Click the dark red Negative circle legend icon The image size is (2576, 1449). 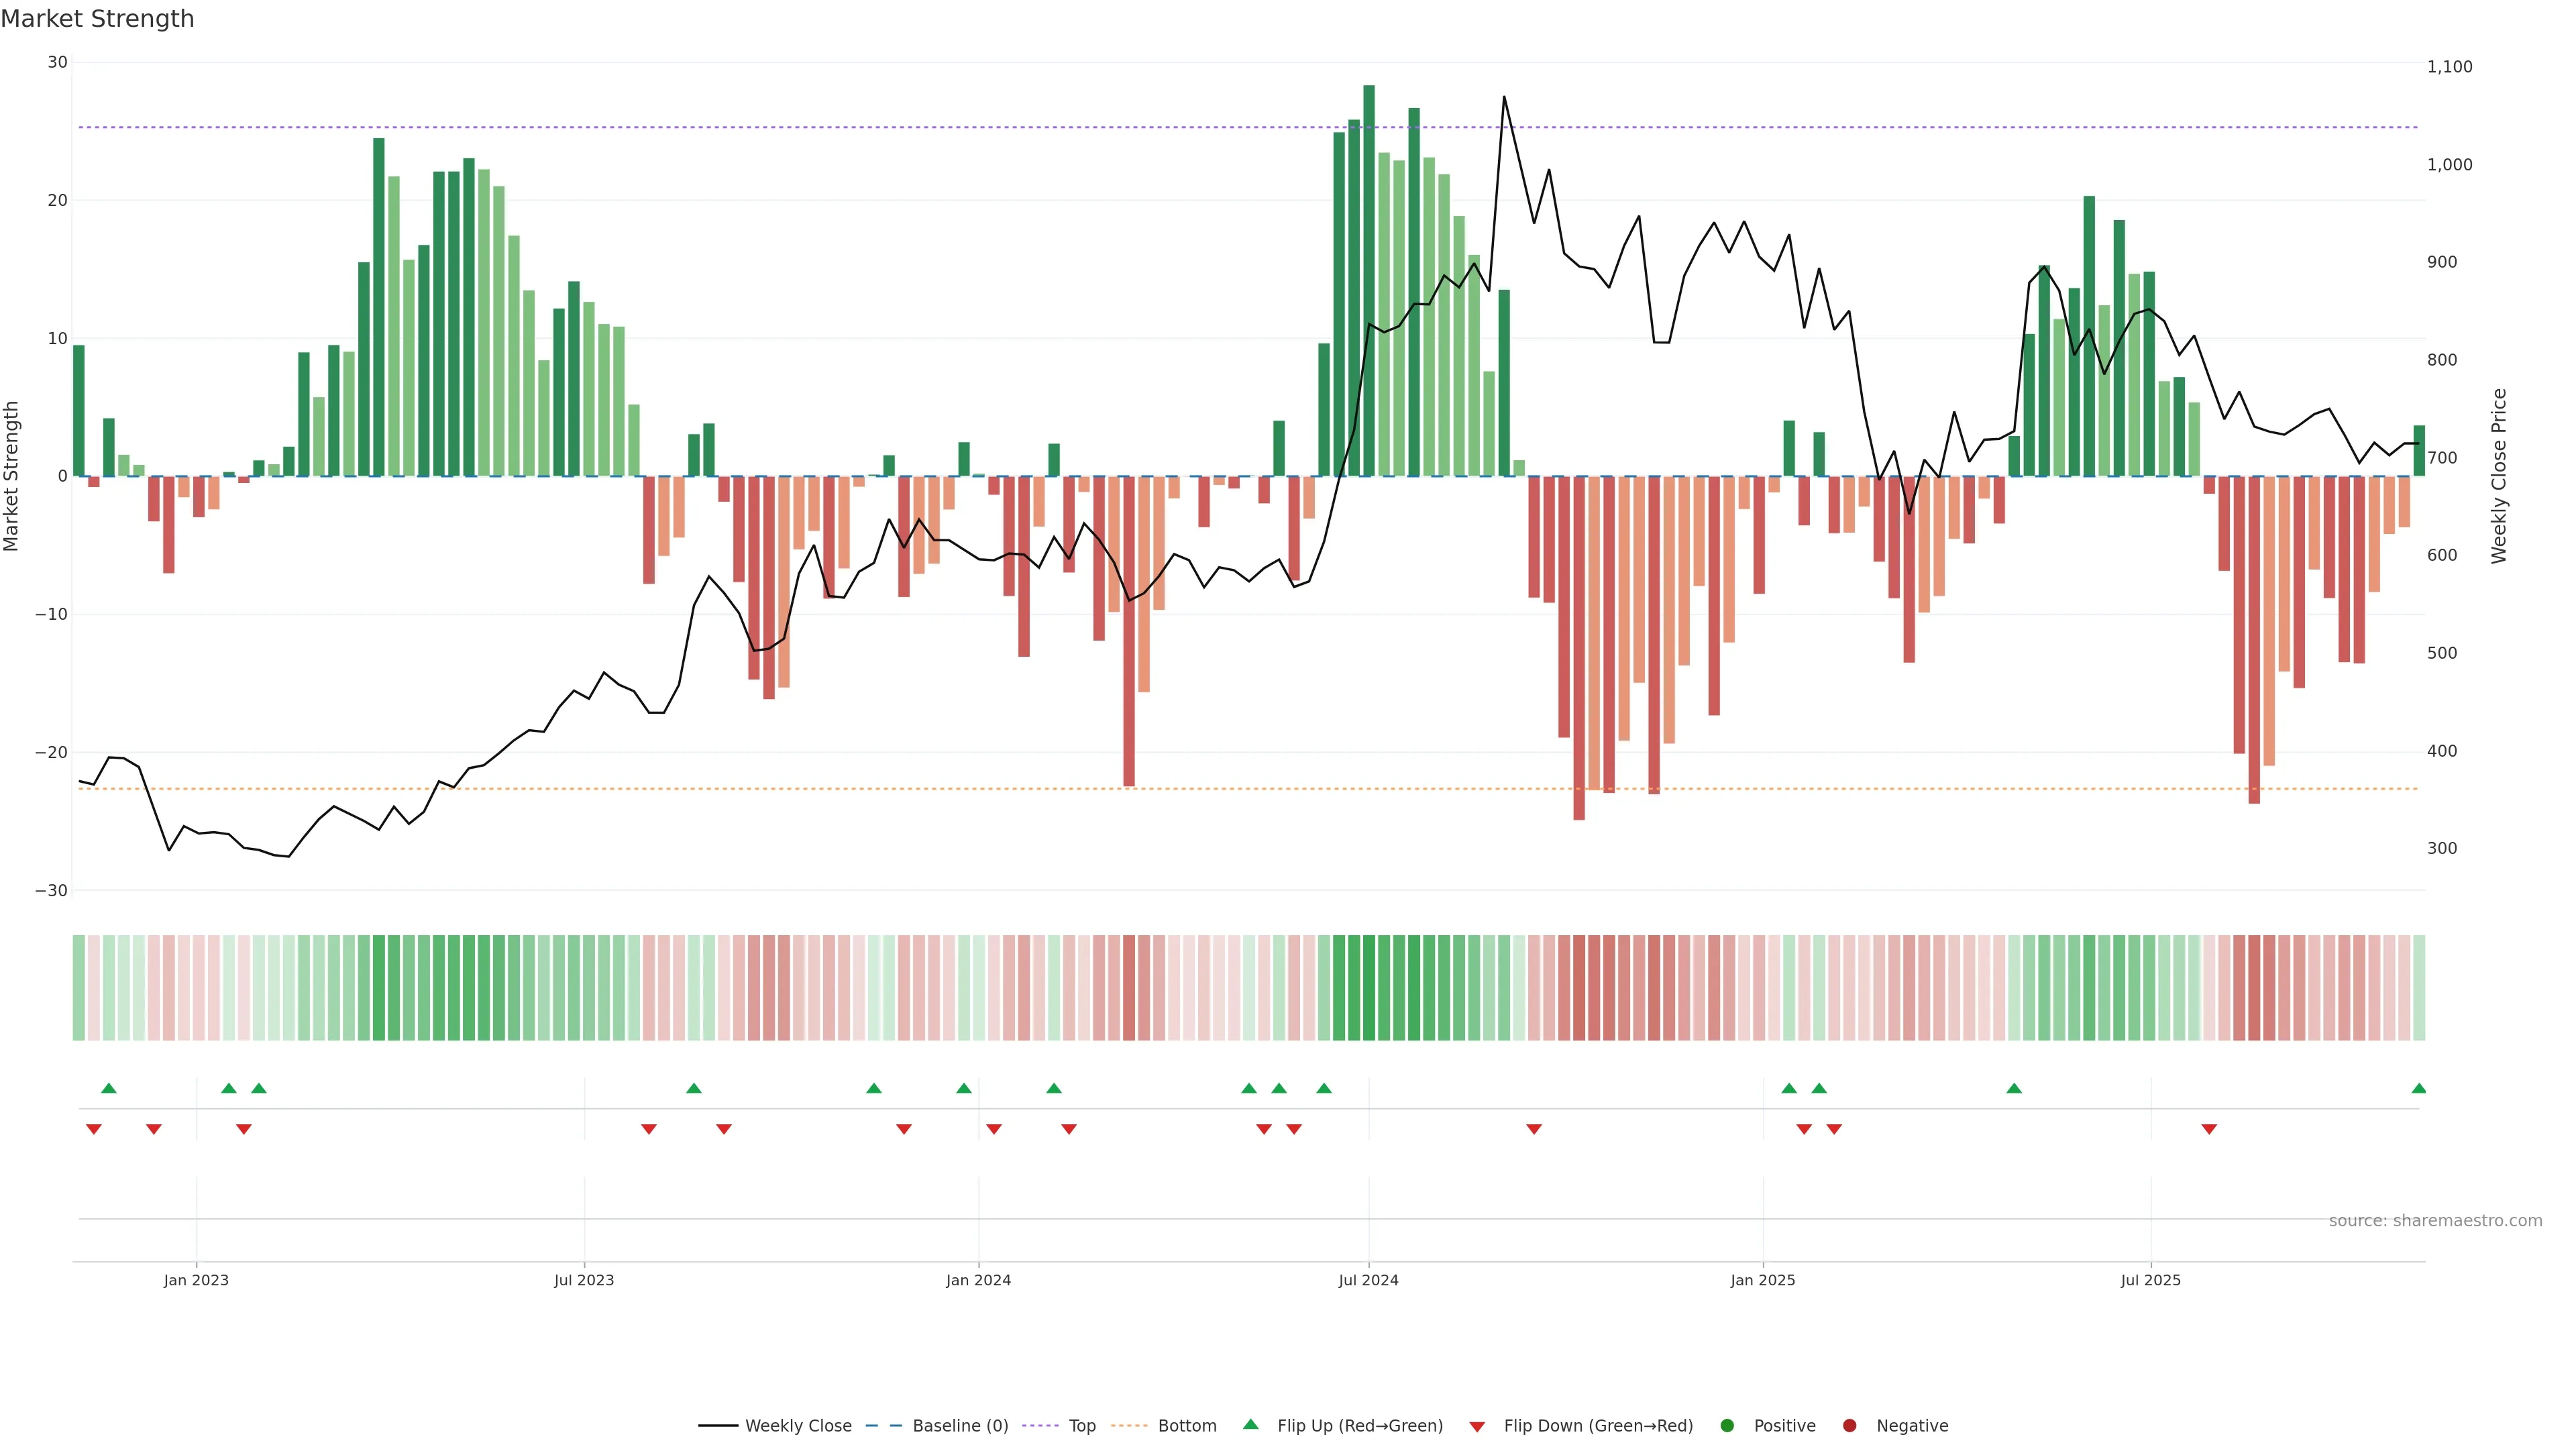click(1849, 1425)
